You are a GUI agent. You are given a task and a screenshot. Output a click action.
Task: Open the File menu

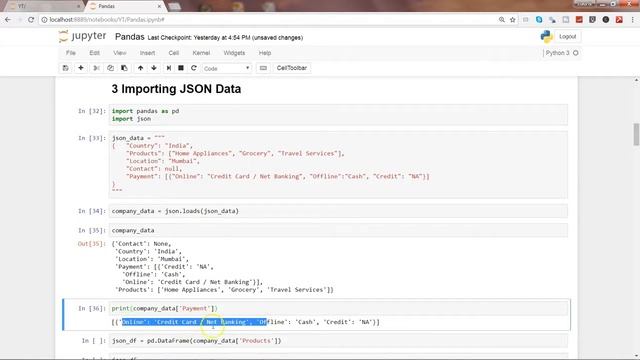pos(71,53)
